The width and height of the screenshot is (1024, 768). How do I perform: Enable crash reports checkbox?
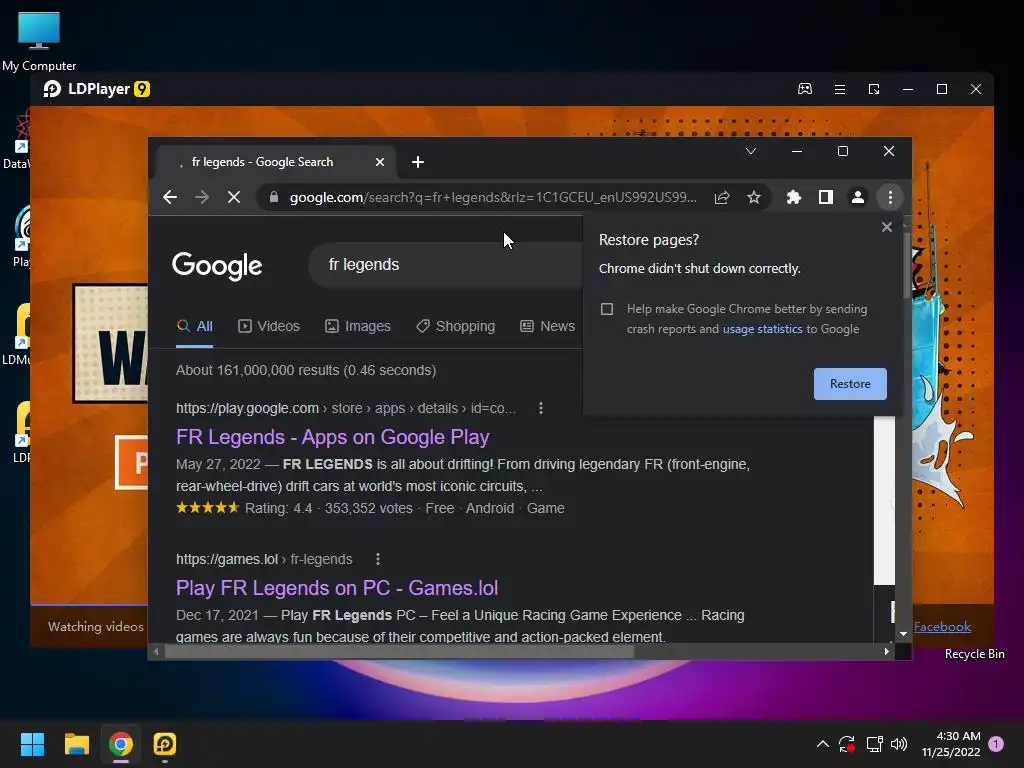[607, 309]
